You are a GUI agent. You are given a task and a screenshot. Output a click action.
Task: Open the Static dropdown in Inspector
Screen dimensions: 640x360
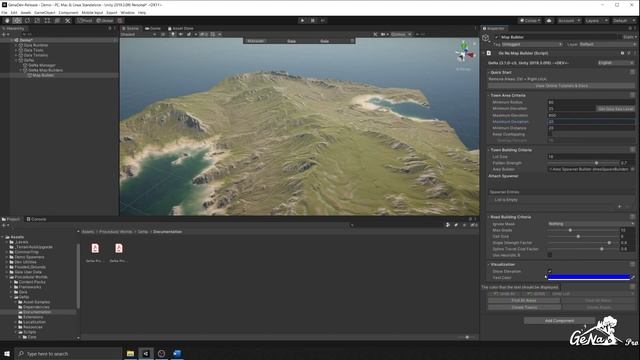coord(629,37)
